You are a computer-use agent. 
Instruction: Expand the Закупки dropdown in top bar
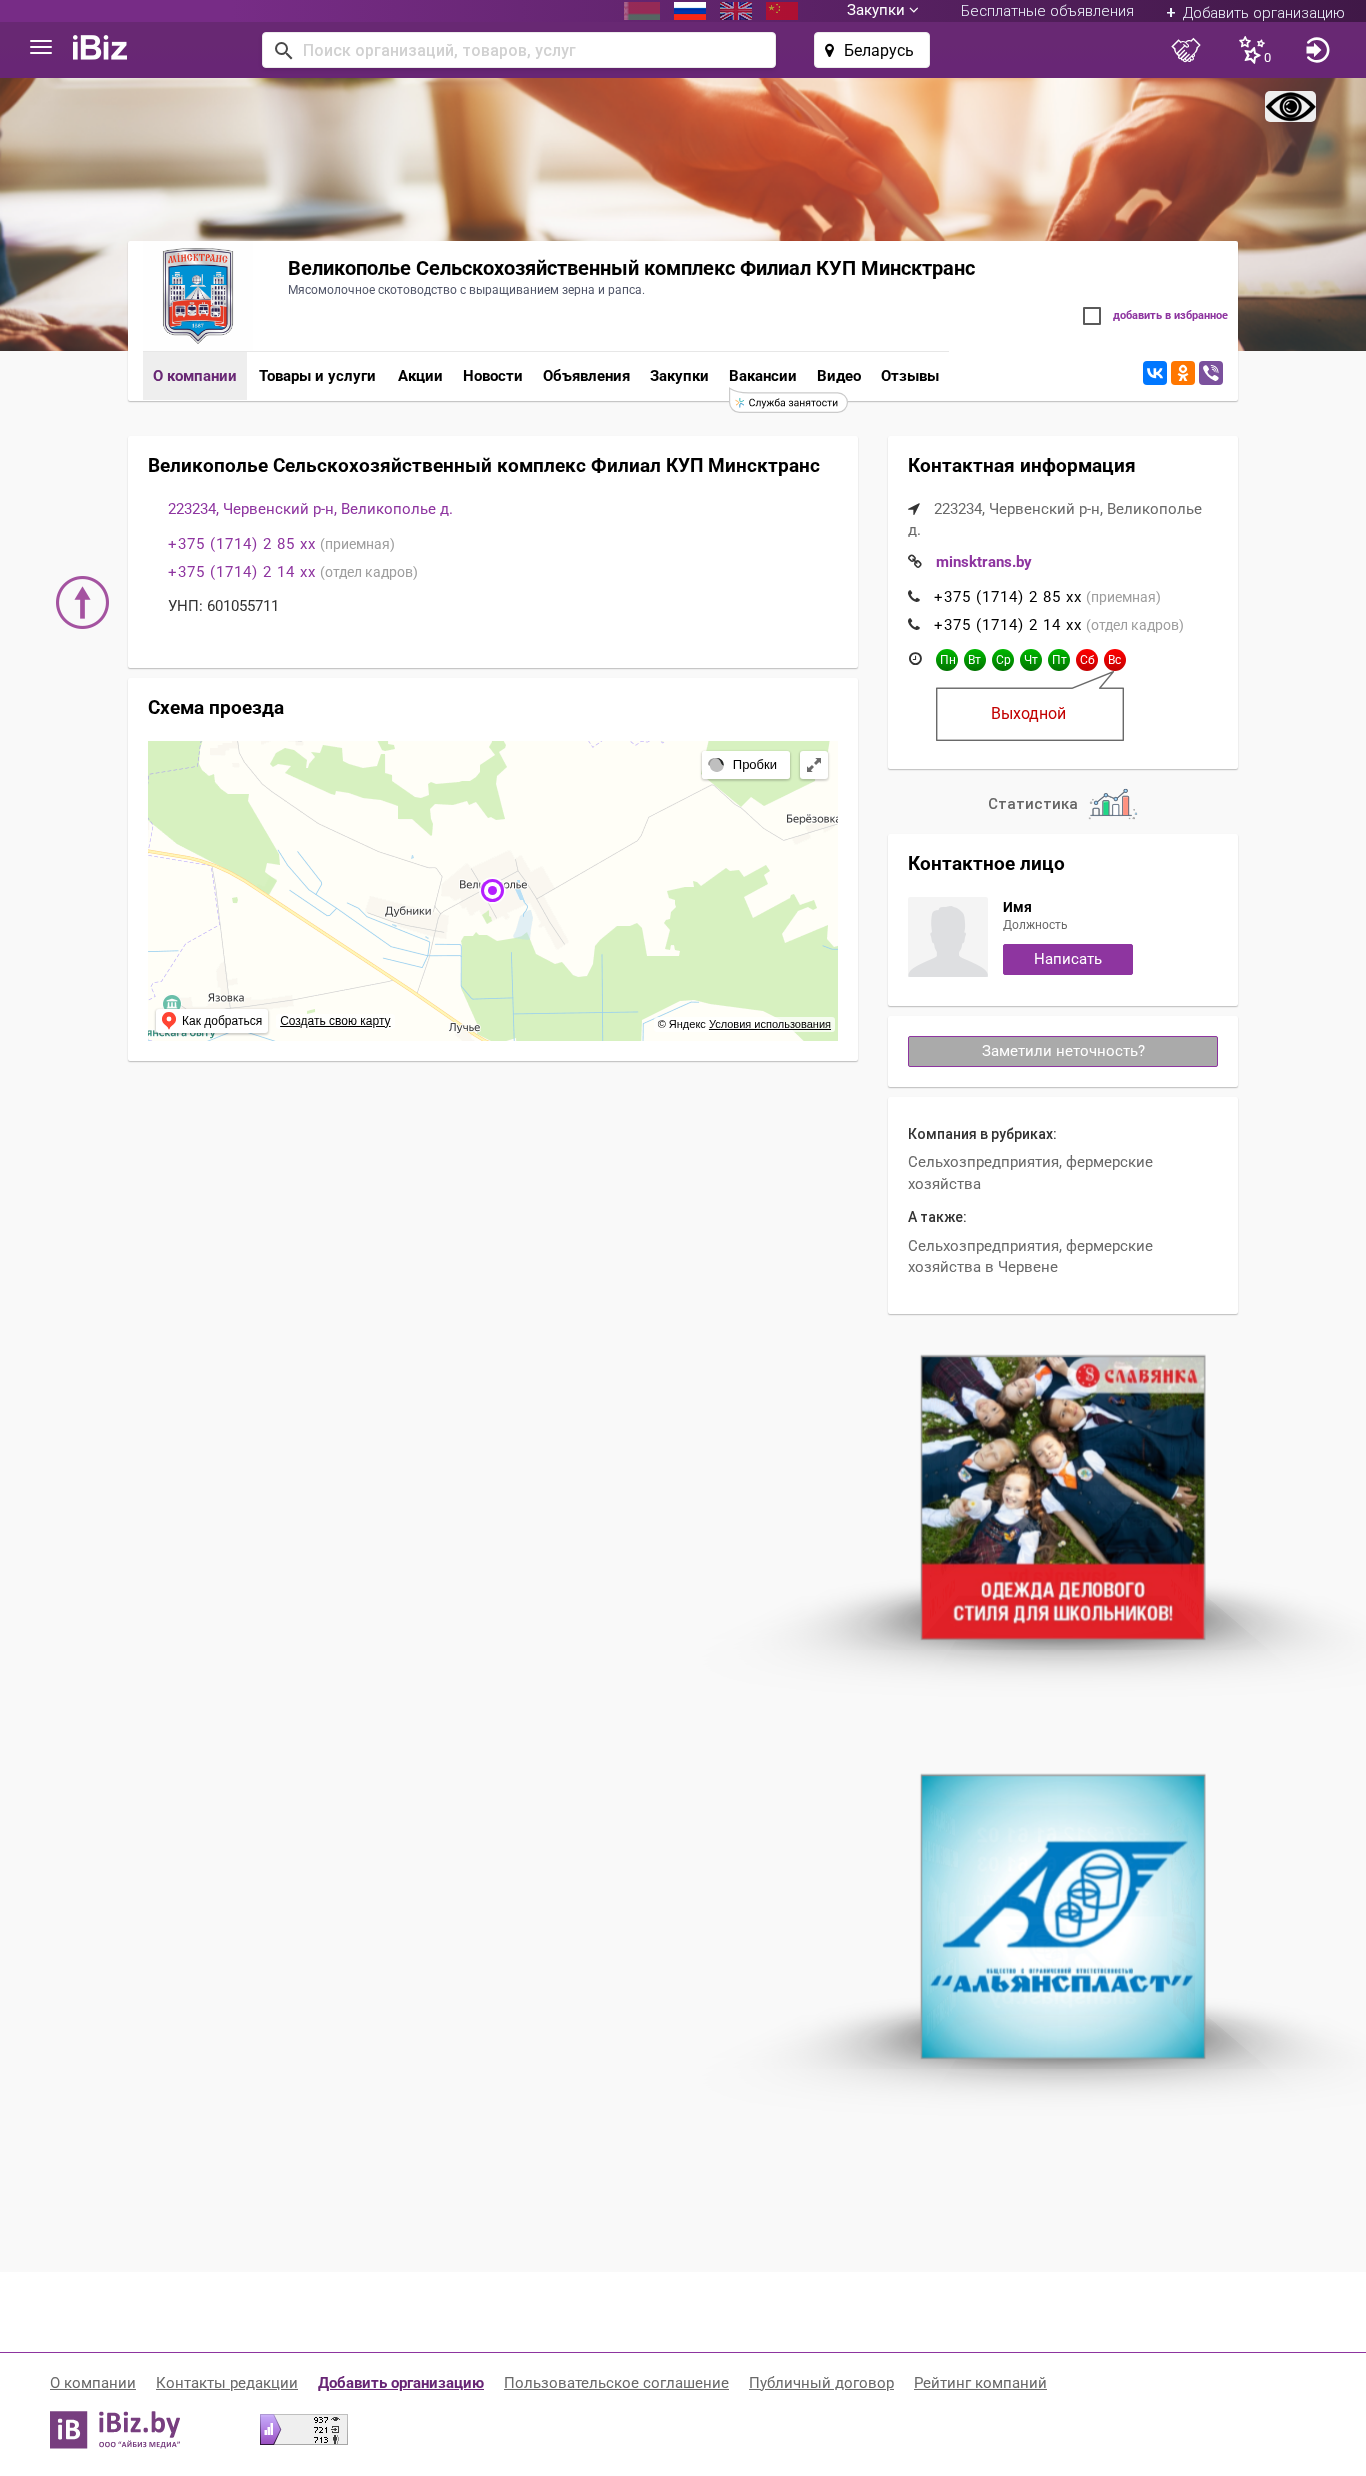pyautogui.click(x=882, y=11)
